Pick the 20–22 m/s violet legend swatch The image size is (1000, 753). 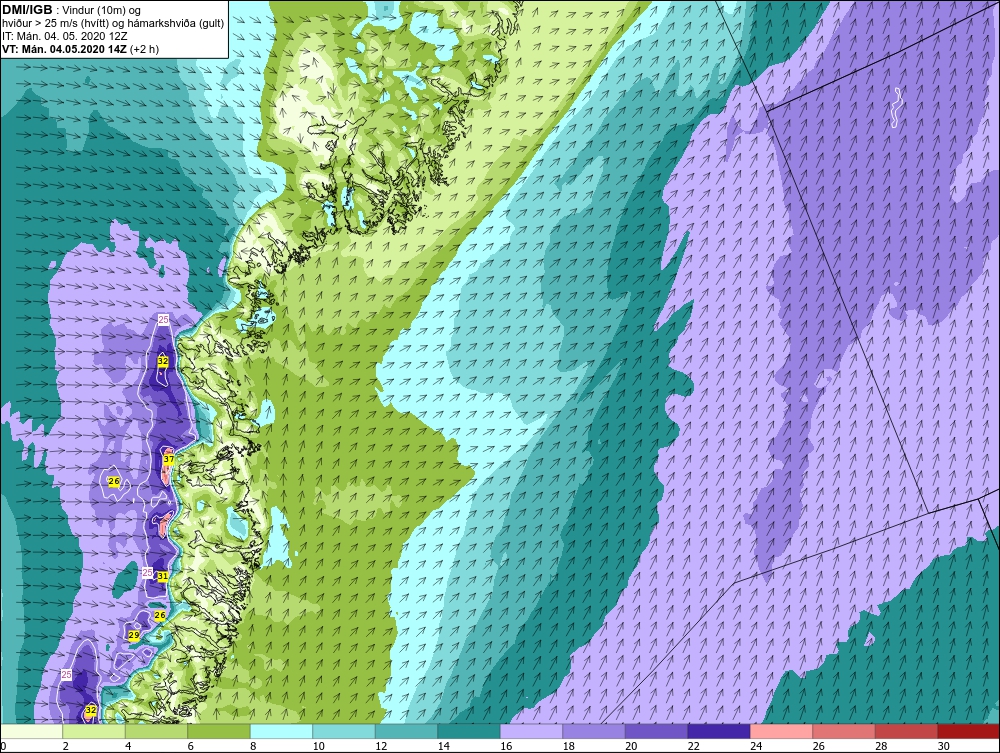[x=656, y=731]
